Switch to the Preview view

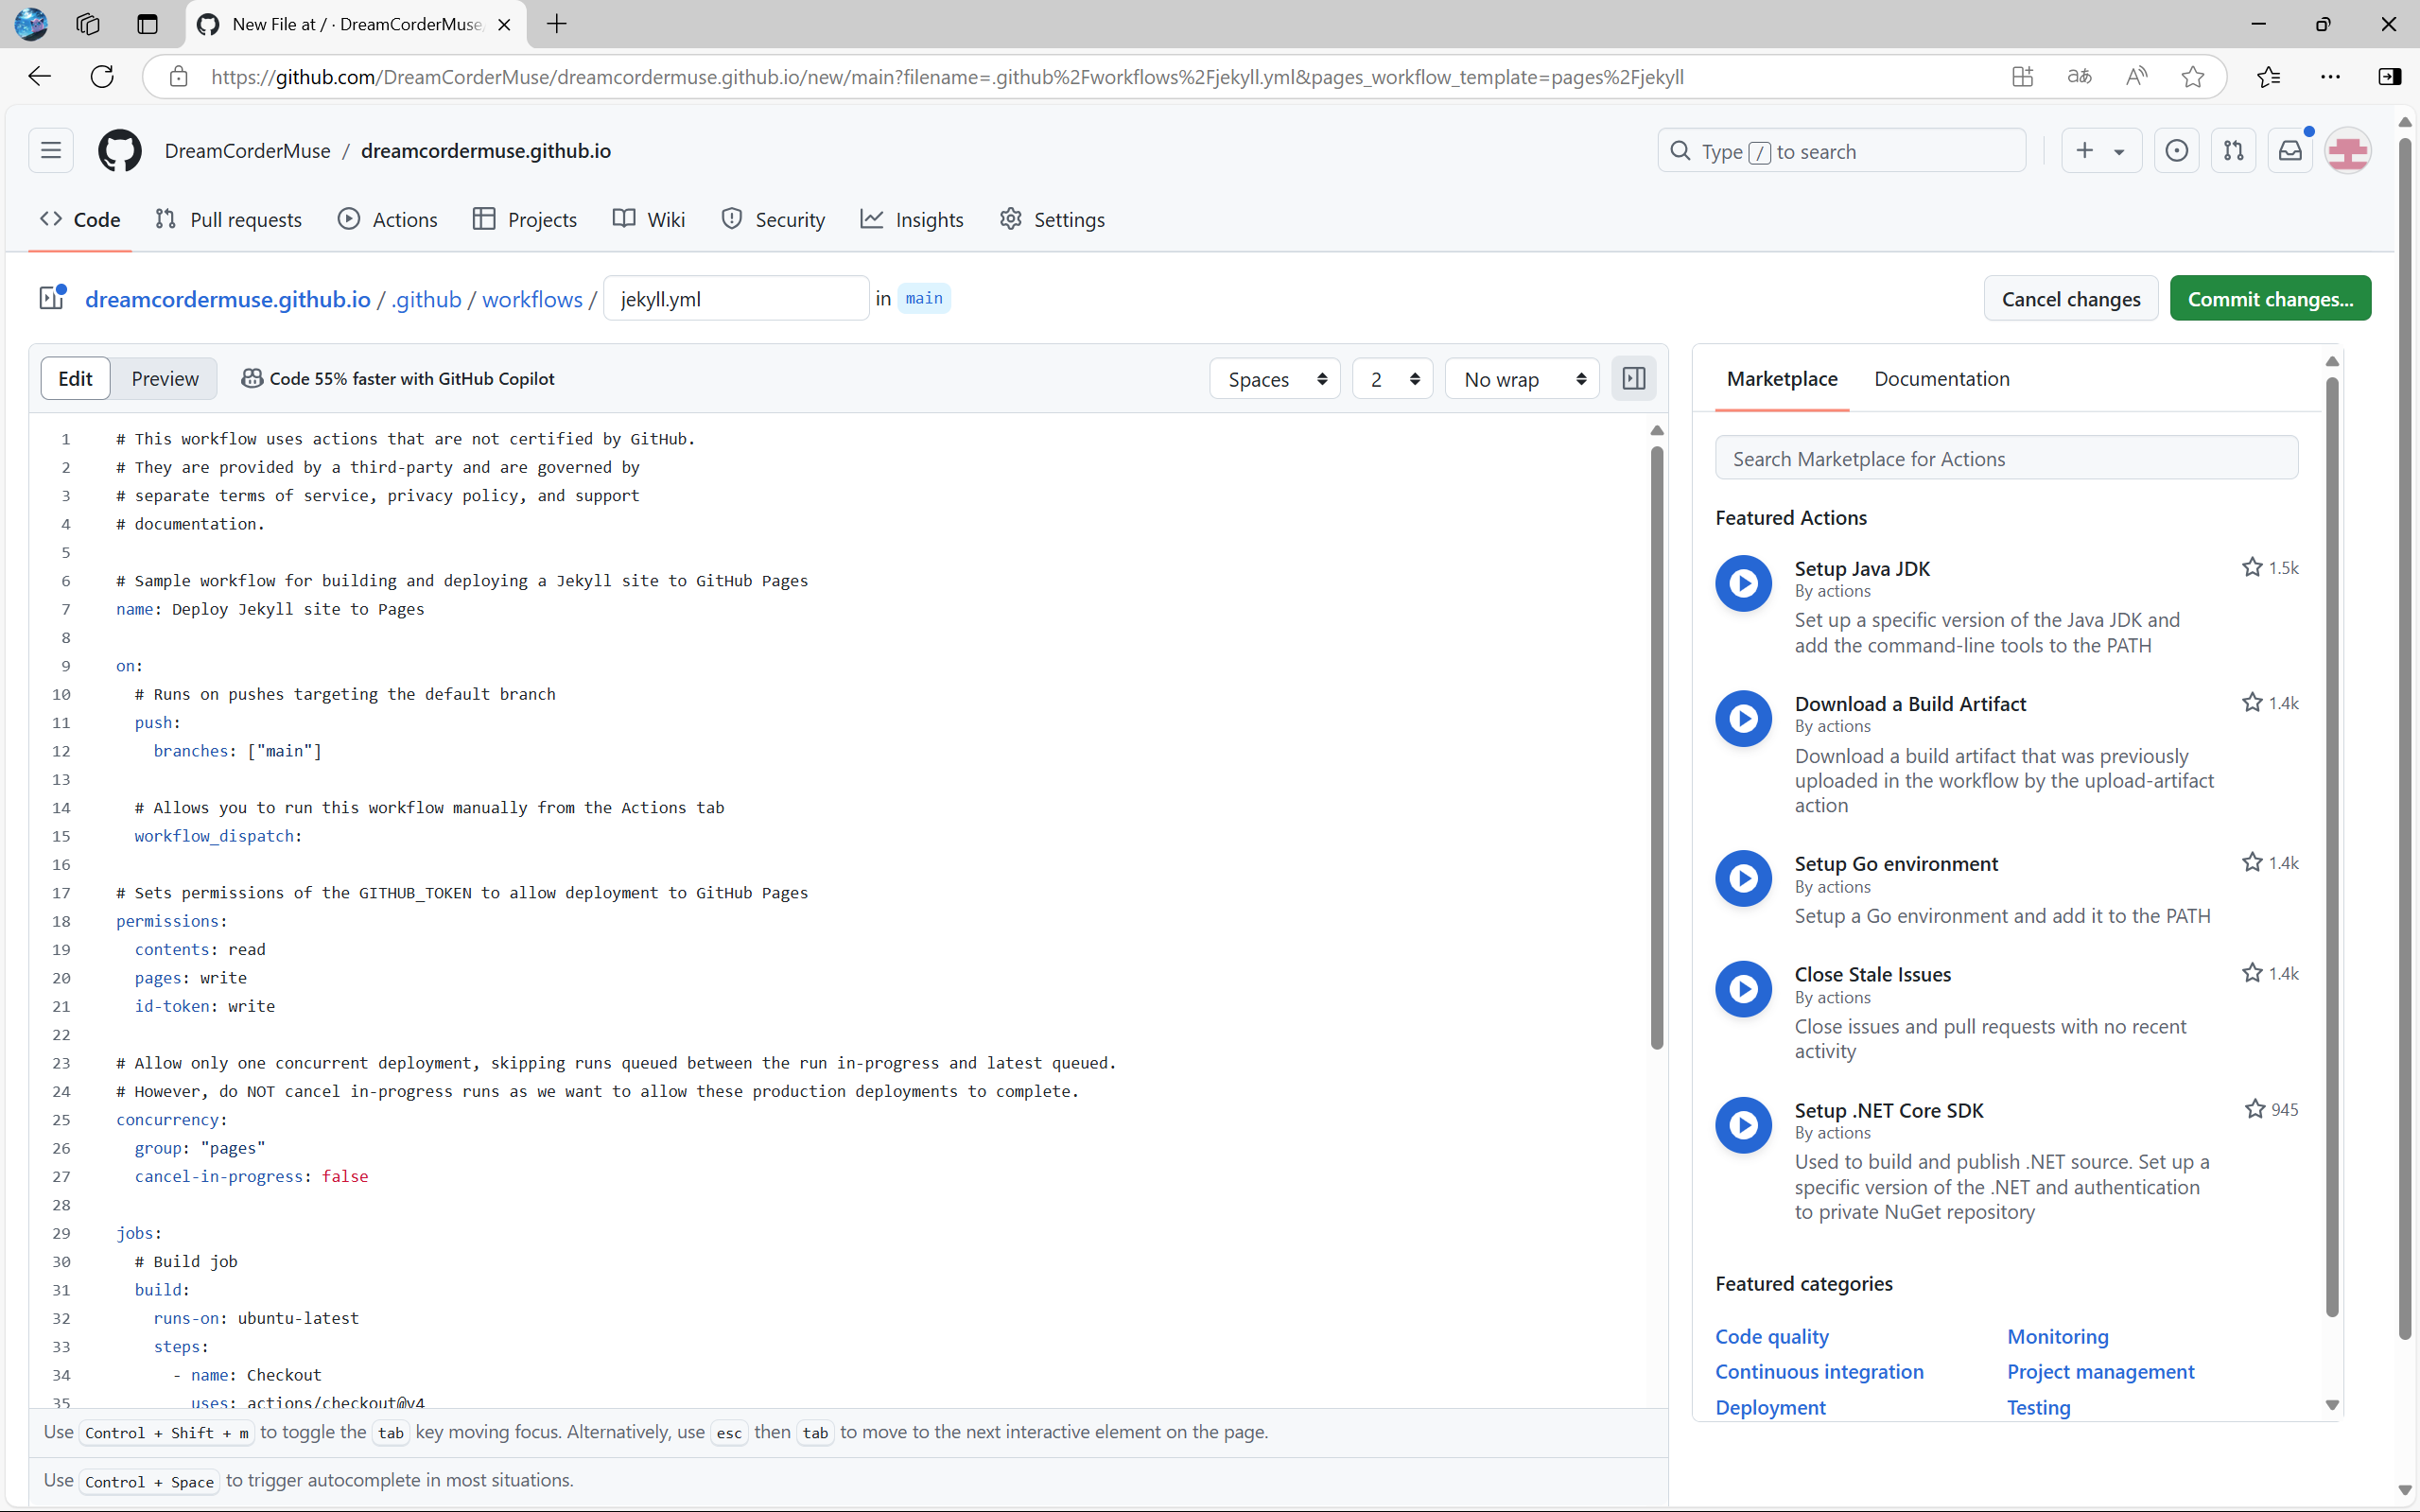click(165, 379)
